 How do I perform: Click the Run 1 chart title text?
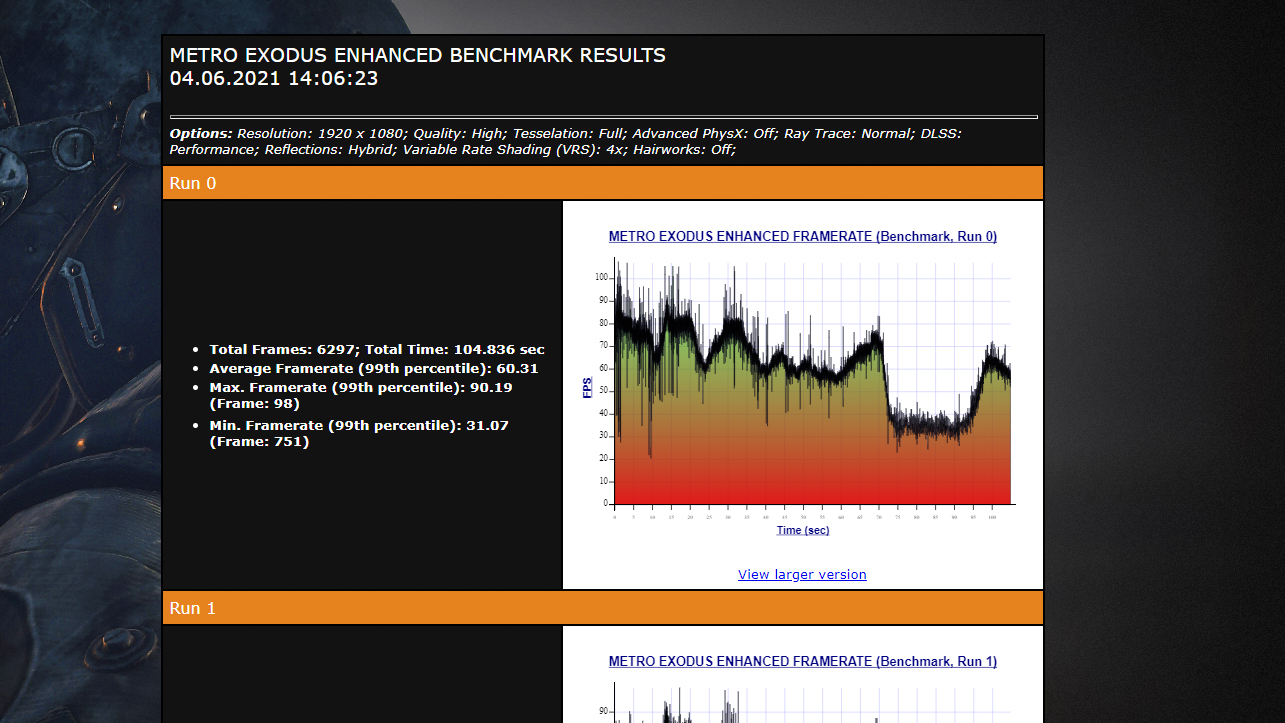pyautogui.click(x=802, y=662)
